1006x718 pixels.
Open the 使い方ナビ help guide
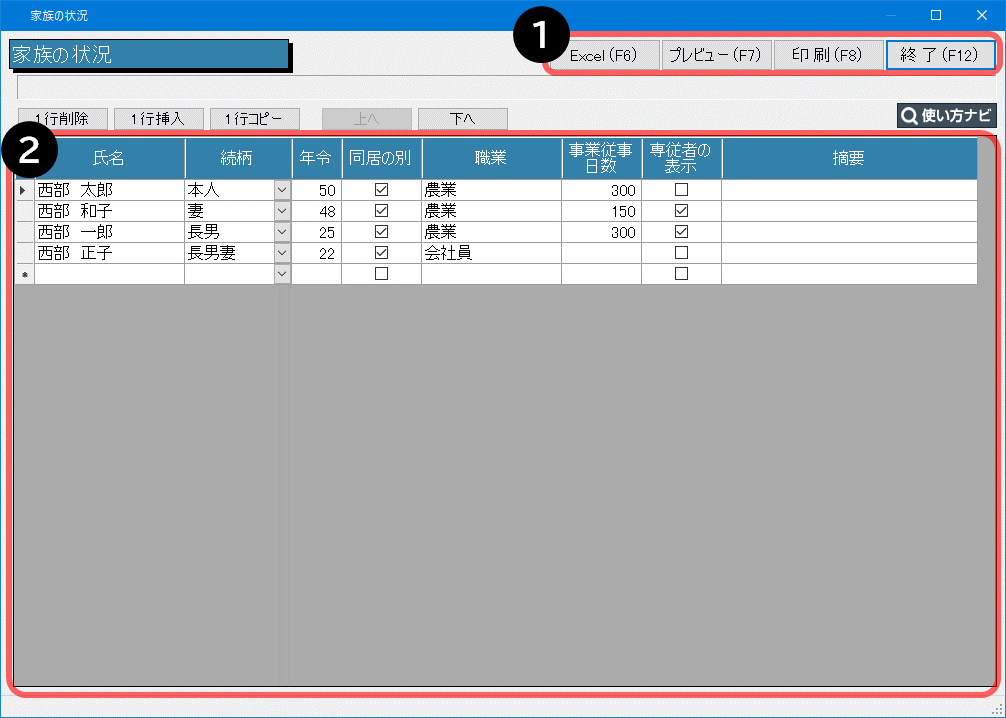[946, 116]
